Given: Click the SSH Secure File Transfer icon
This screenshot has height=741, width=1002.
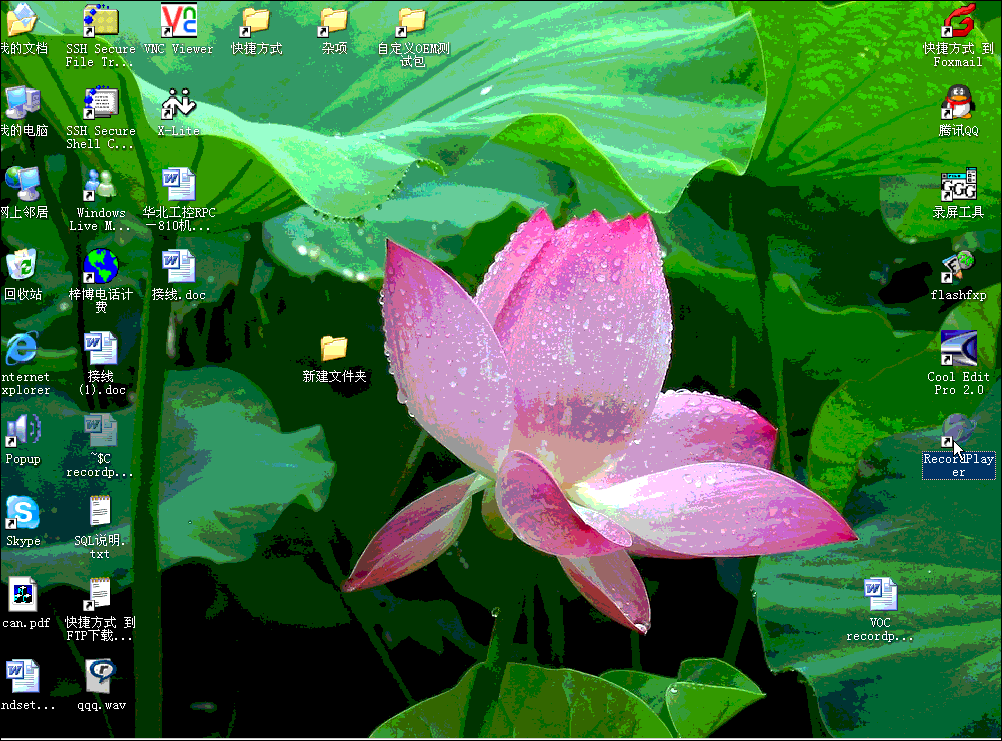Looking at the screenshot, I should click(x=100, y=21).
